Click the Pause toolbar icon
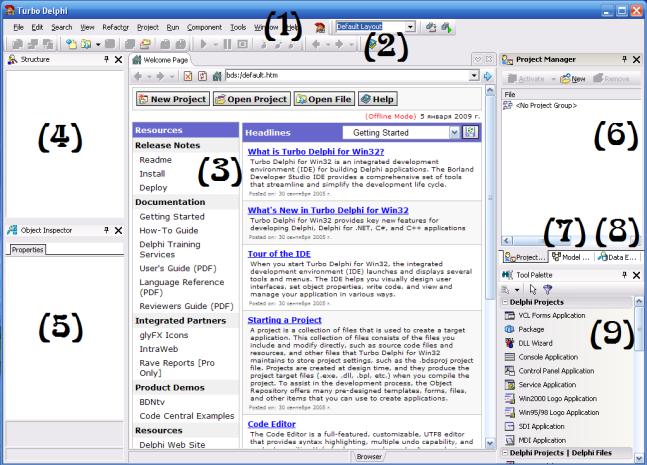 pyautogui.click(x=227, y=44)
